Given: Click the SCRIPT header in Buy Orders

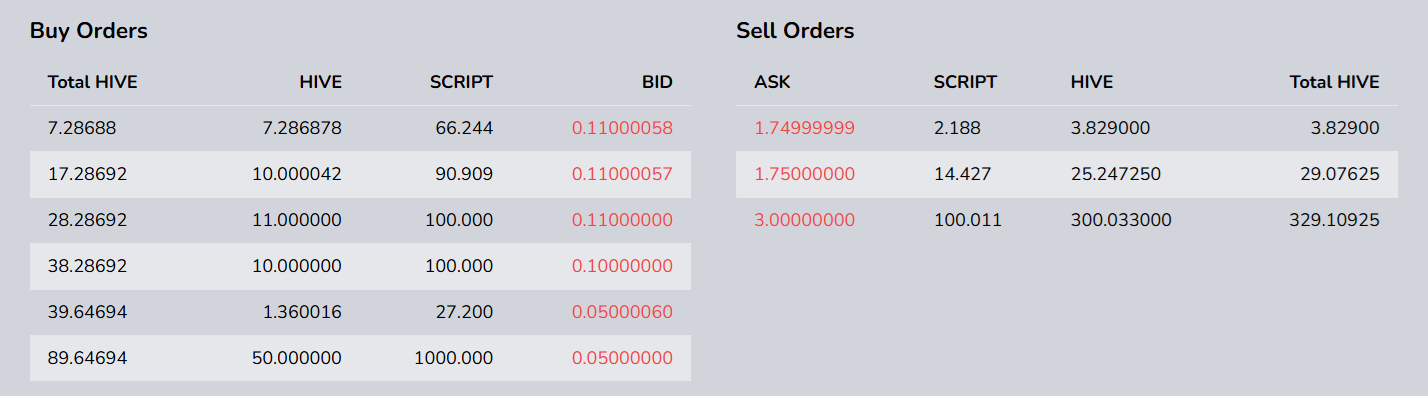Looking at the screenshot, I should pyautogui.click(x=461, y=82).
